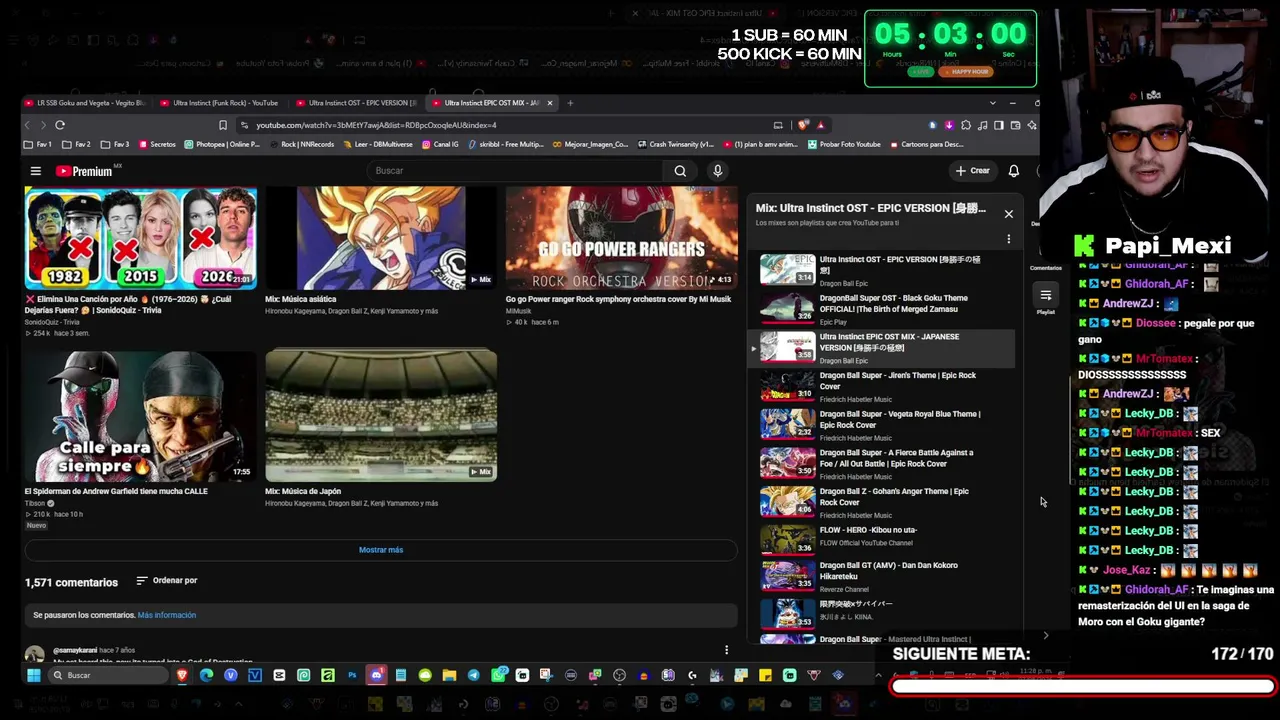Image resolution: width=1280 pixels, height=720 pixels.
Task: Click the Windows taskbar Buscar search box
Action: coord(108,675)
